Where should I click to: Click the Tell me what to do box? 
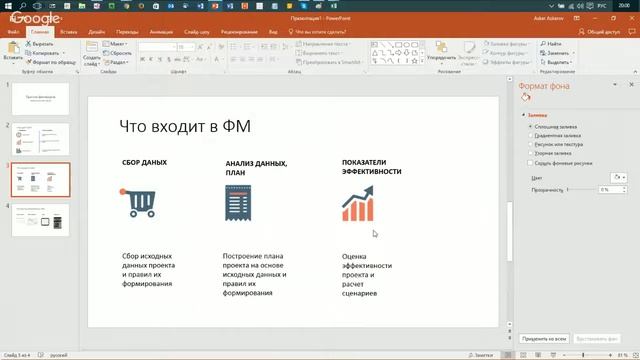pos(318,32)
